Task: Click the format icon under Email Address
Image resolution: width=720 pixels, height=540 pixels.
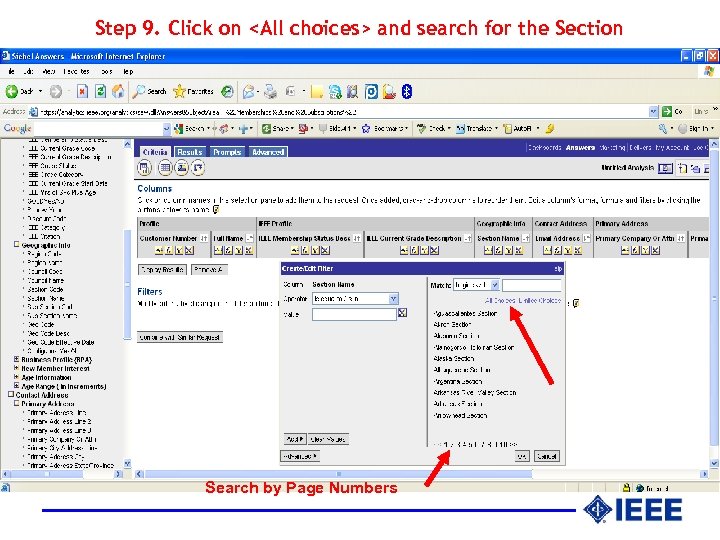Action: tap(547, 250)
